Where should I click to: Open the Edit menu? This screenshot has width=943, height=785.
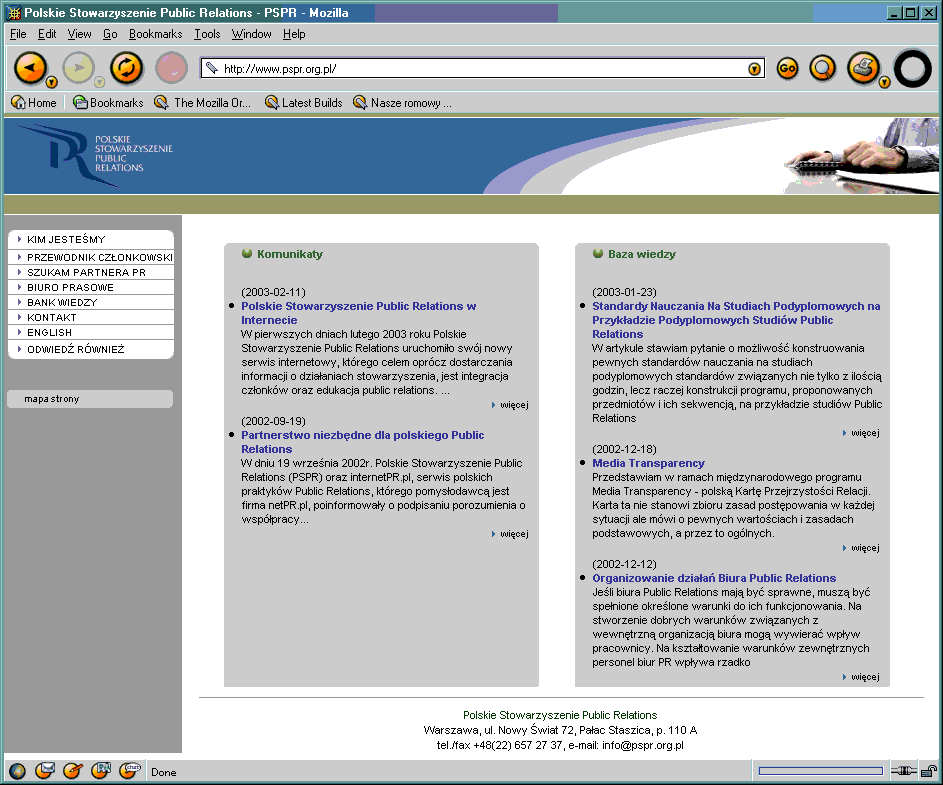pyautogui.click(x=47, y=34)
